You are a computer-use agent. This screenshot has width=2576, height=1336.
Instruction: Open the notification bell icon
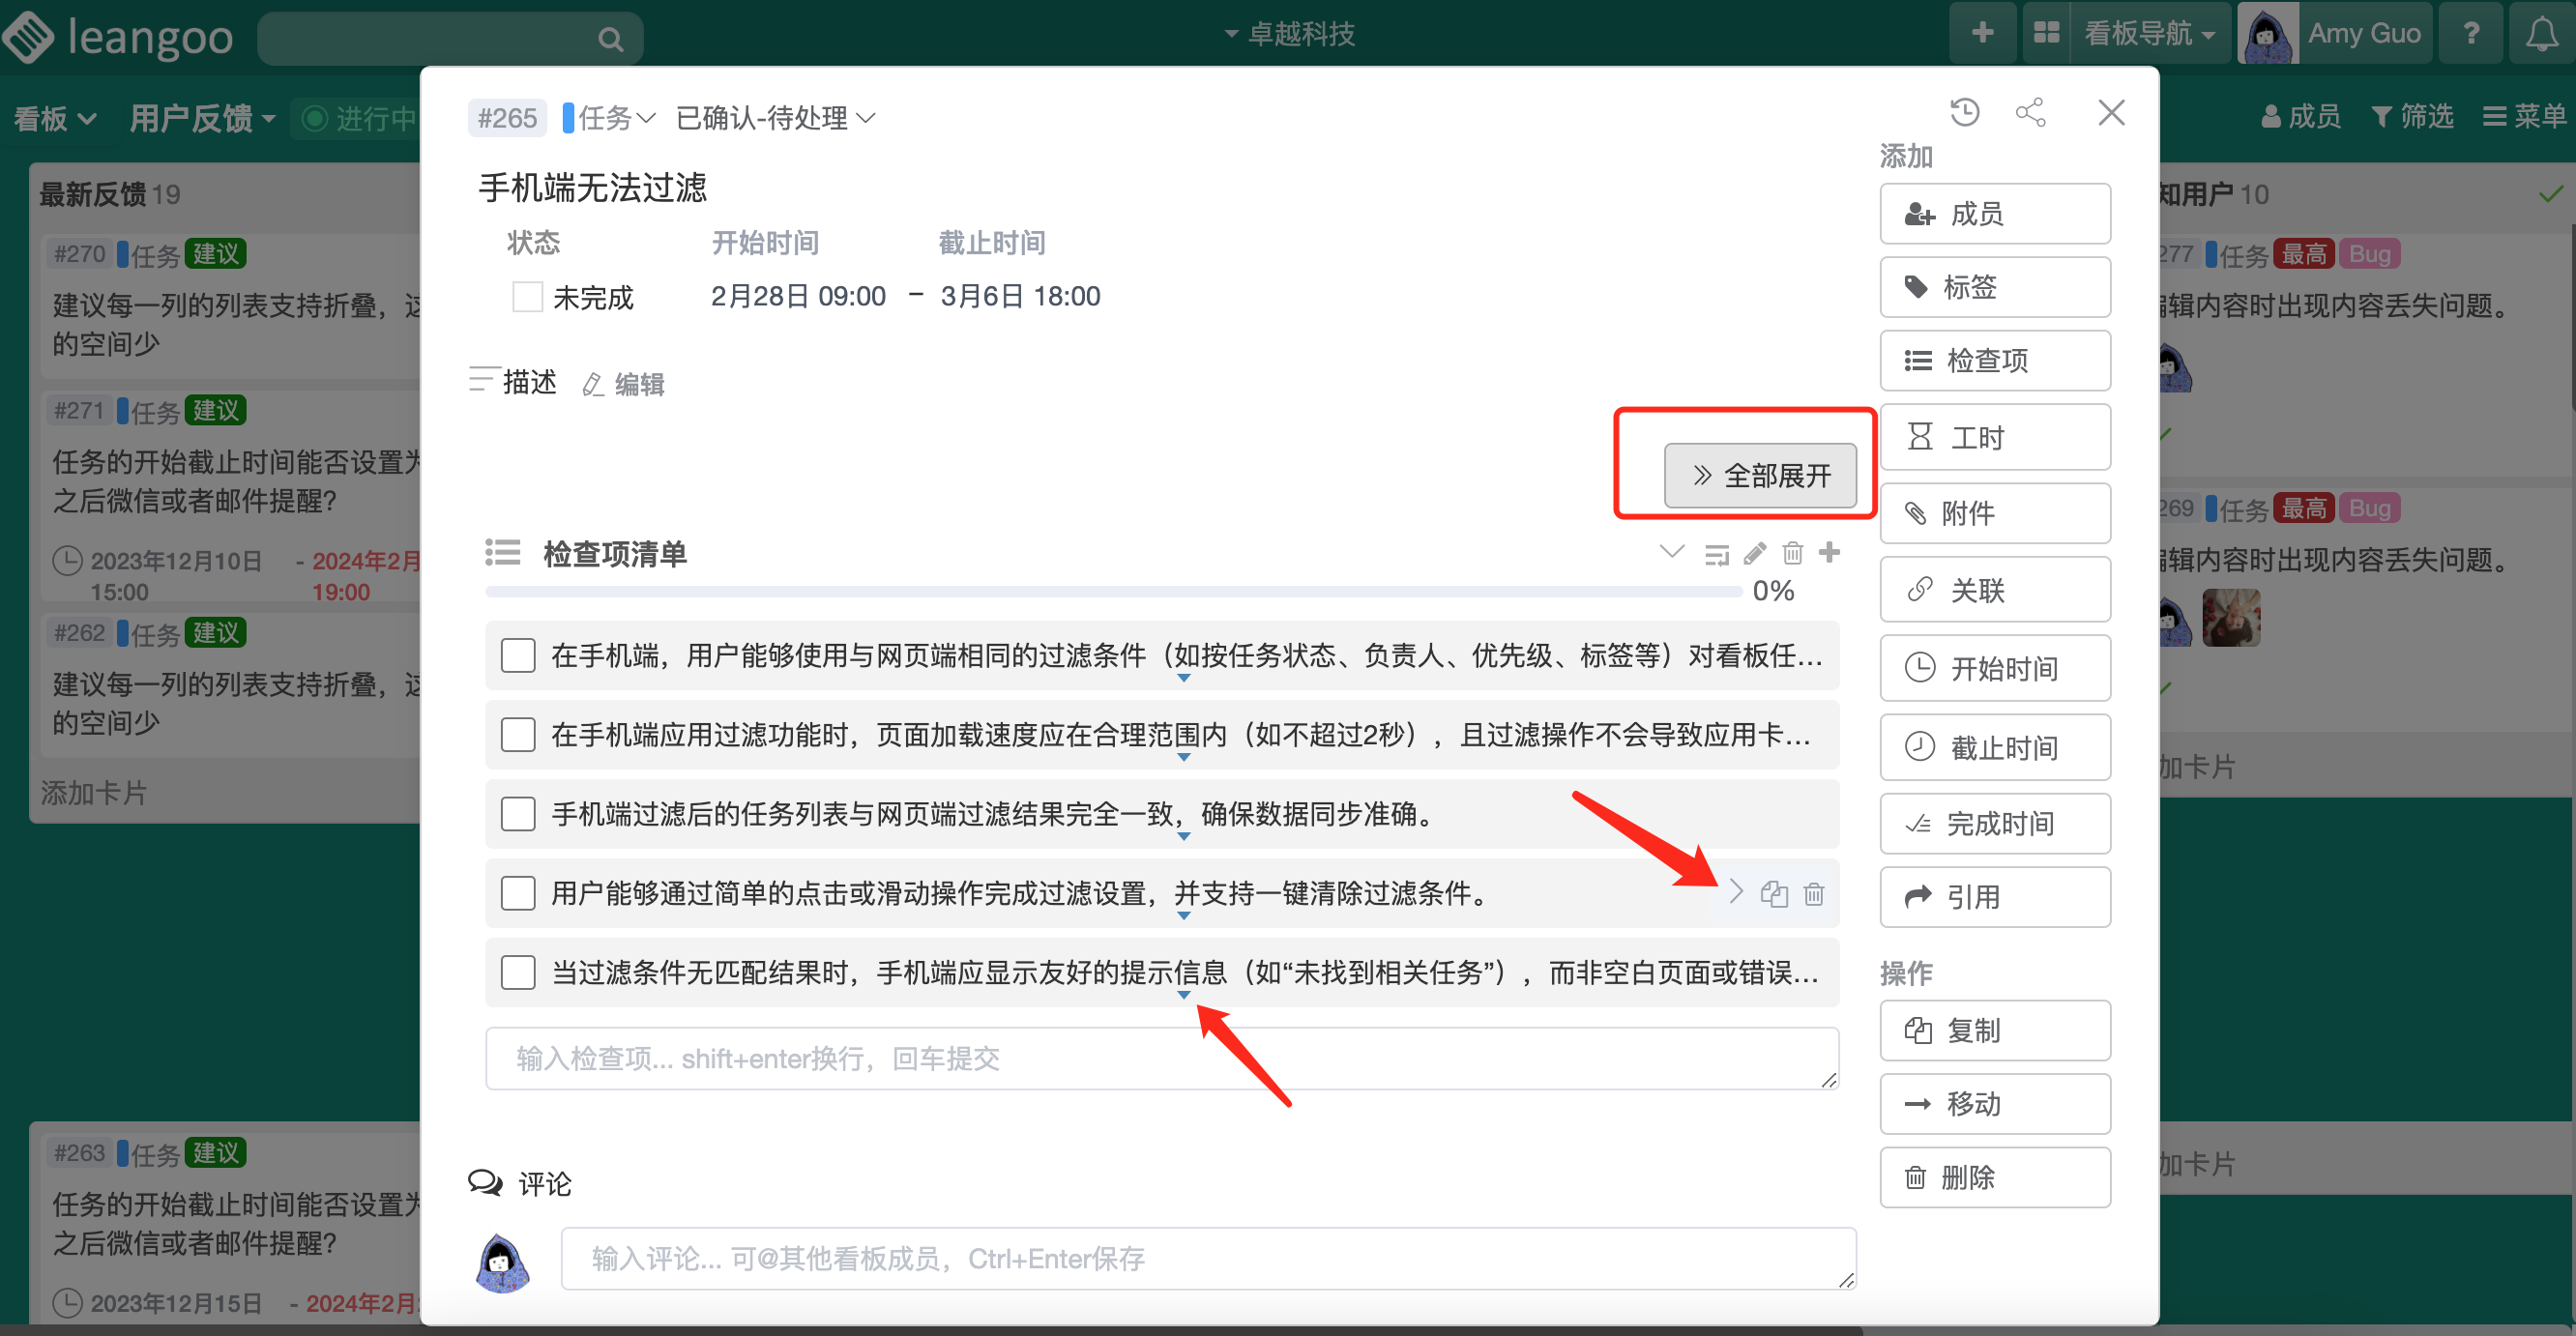[x=2542, y=35]
